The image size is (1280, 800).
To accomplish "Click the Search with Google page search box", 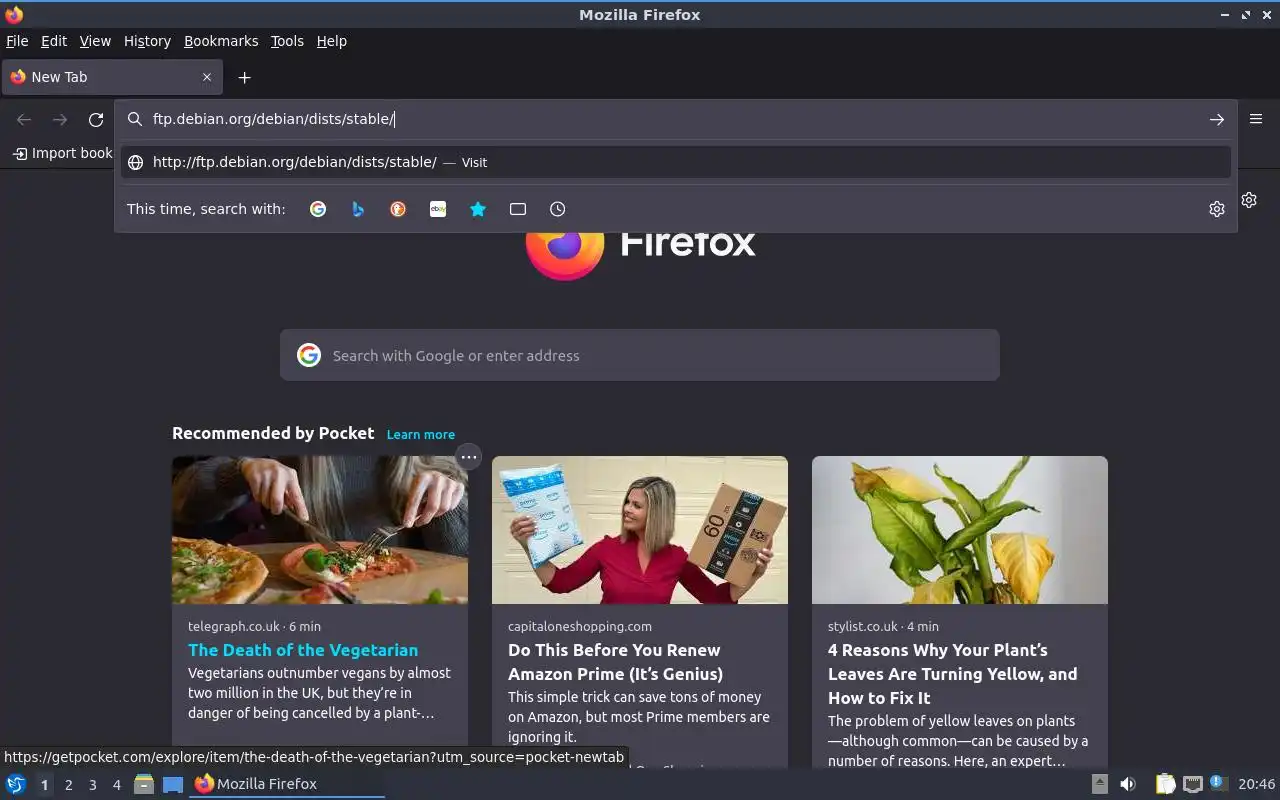I will (x=640, y=355).
